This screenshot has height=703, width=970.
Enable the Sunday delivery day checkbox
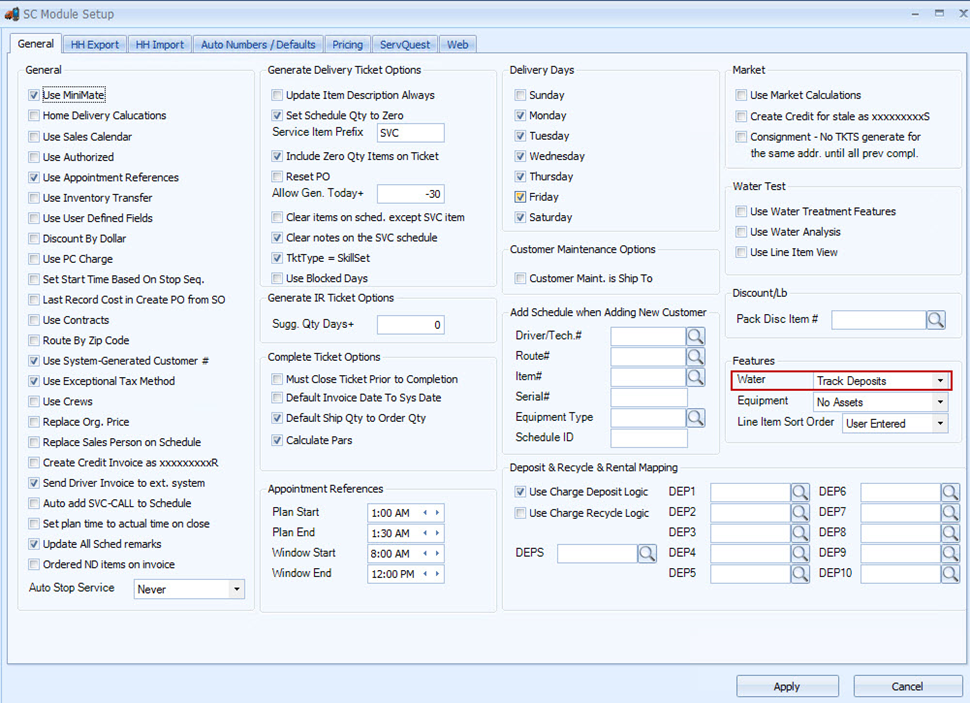(520, 95)
